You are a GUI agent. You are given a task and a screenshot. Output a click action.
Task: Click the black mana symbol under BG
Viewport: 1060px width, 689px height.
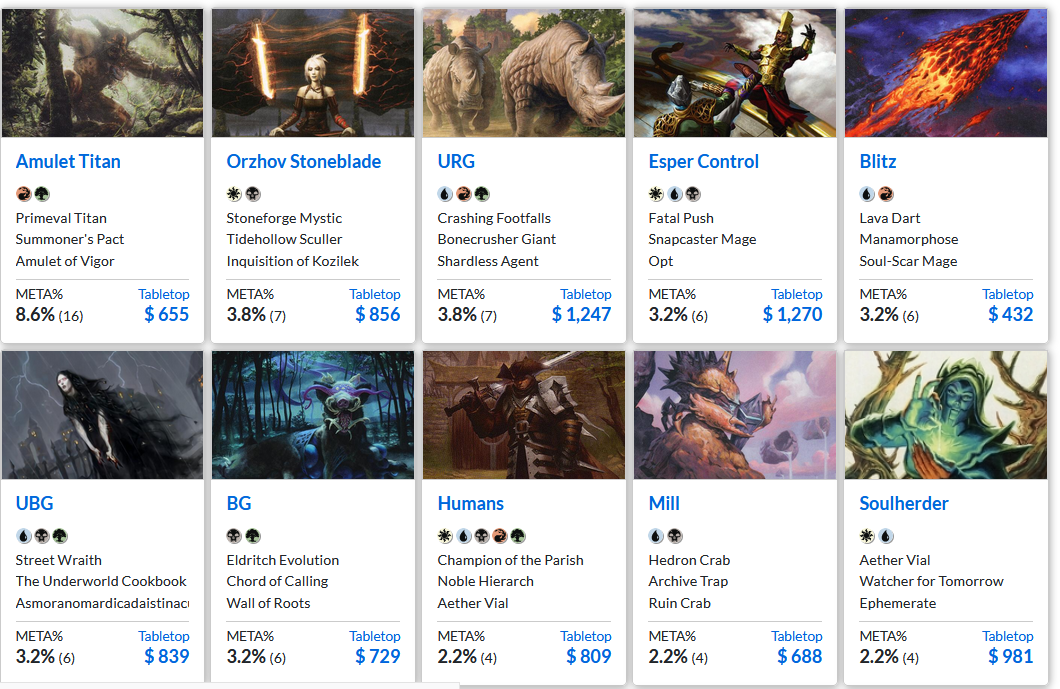(234, 536)
